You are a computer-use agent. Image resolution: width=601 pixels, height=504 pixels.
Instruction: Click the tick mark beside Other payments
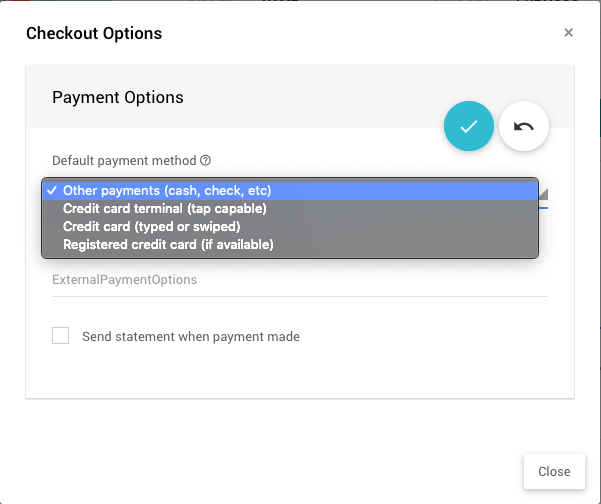coord(51,190)
